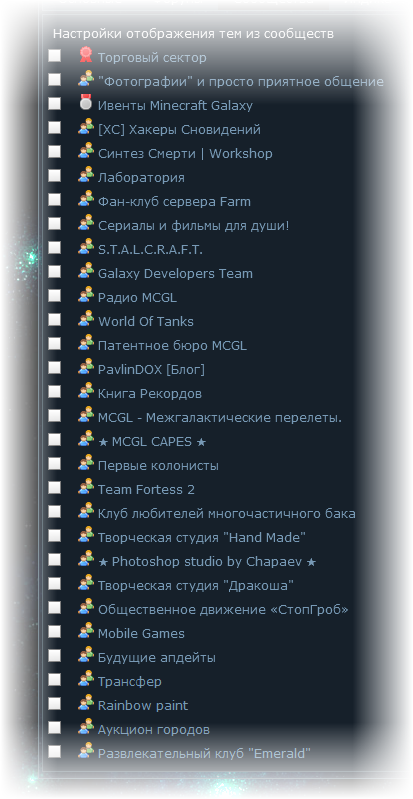Click the group icon beside Книга Рекордов
The height and width of the screenshot is (799, 413).
pos(86,391)
